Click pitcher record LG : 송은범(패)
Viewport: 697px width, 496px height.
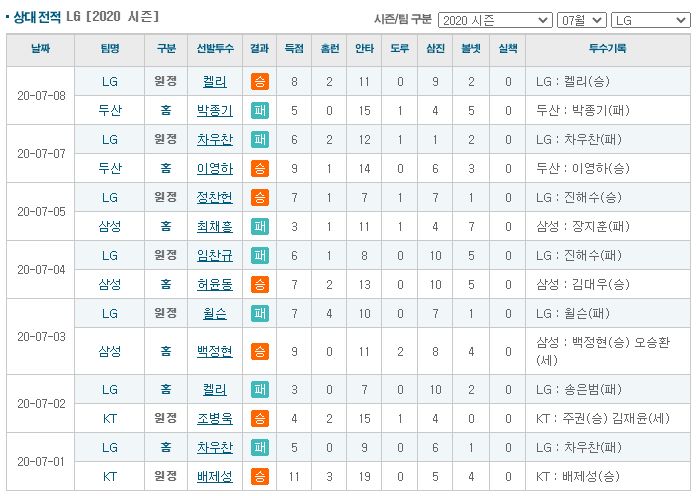[578, 390]
